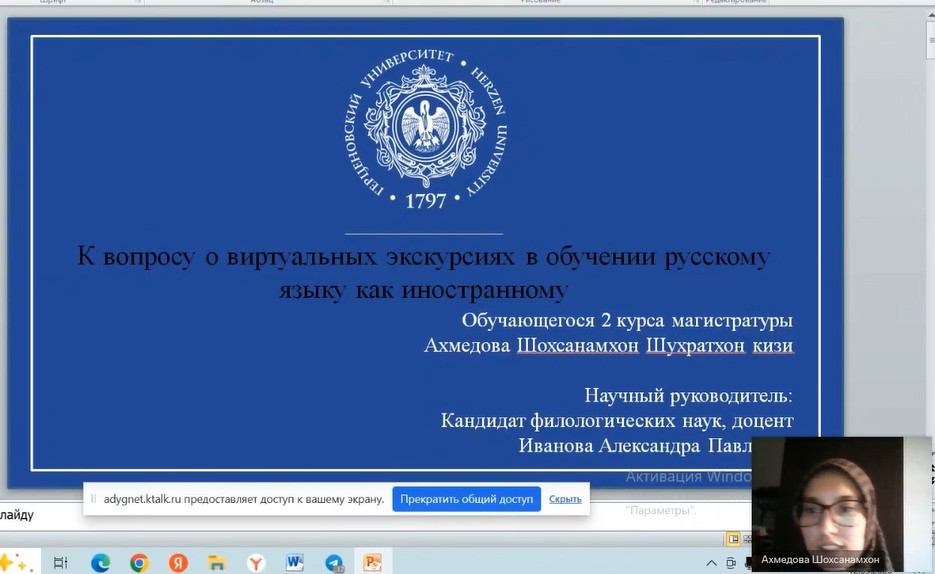Select PowerPoint icon in the taskbar
This screenshot has height=574, width=935.
tap(373, 562)
